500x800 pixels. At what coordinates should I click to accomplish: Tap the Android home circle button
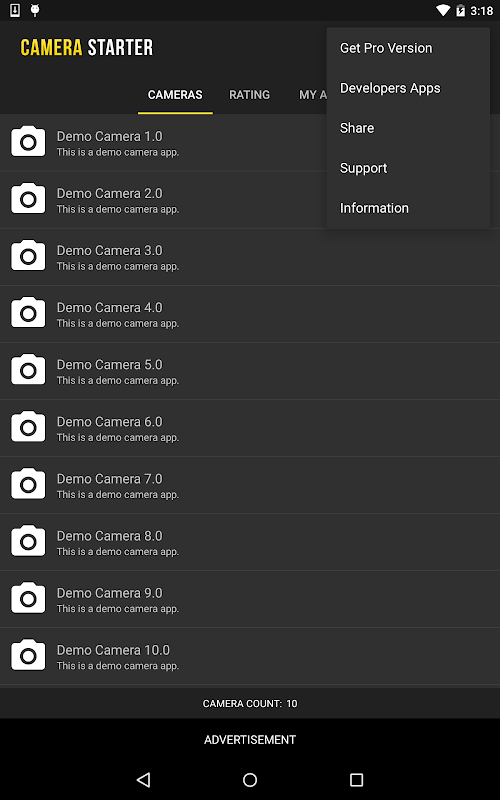(x=250, y=779)
